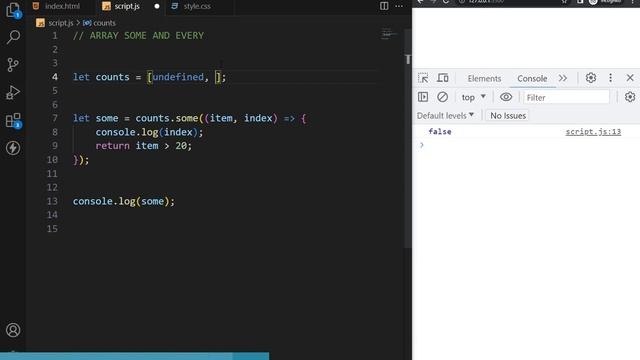This screenshot has height=360, width=640.
Task: Switch to the style.css tab
Action: pos(197,6)
